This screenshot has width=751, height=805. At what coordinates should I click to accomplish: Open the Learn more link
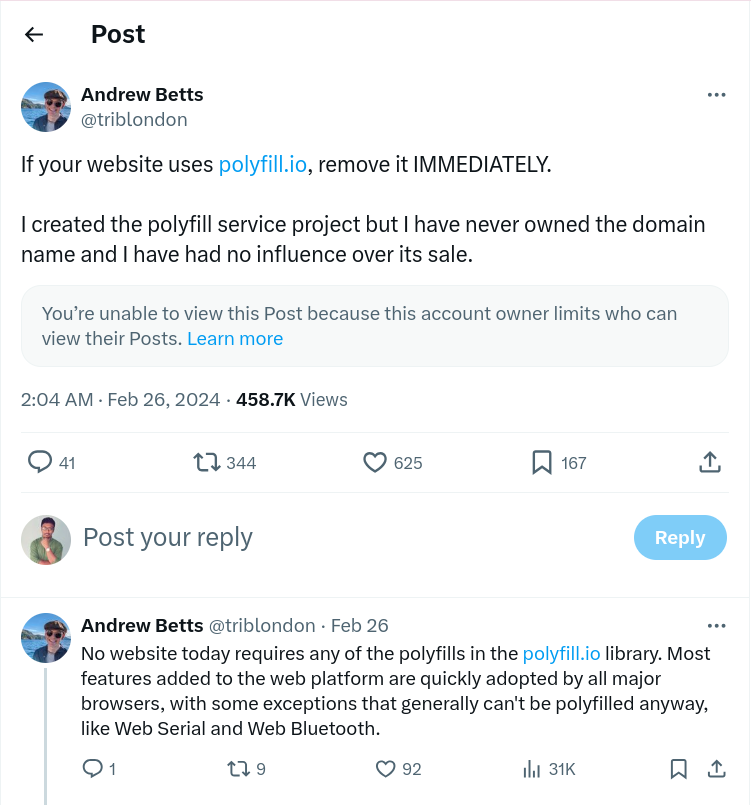pyautogui.click(x=235, y=339)
